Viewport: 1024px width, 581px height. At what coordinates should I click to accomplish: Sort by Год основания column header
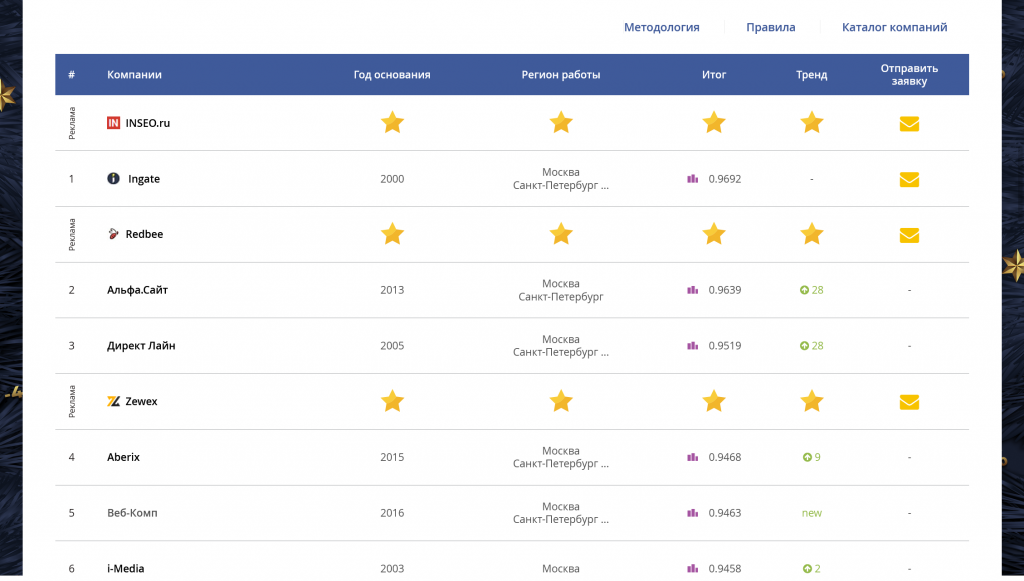click(392, 74)
